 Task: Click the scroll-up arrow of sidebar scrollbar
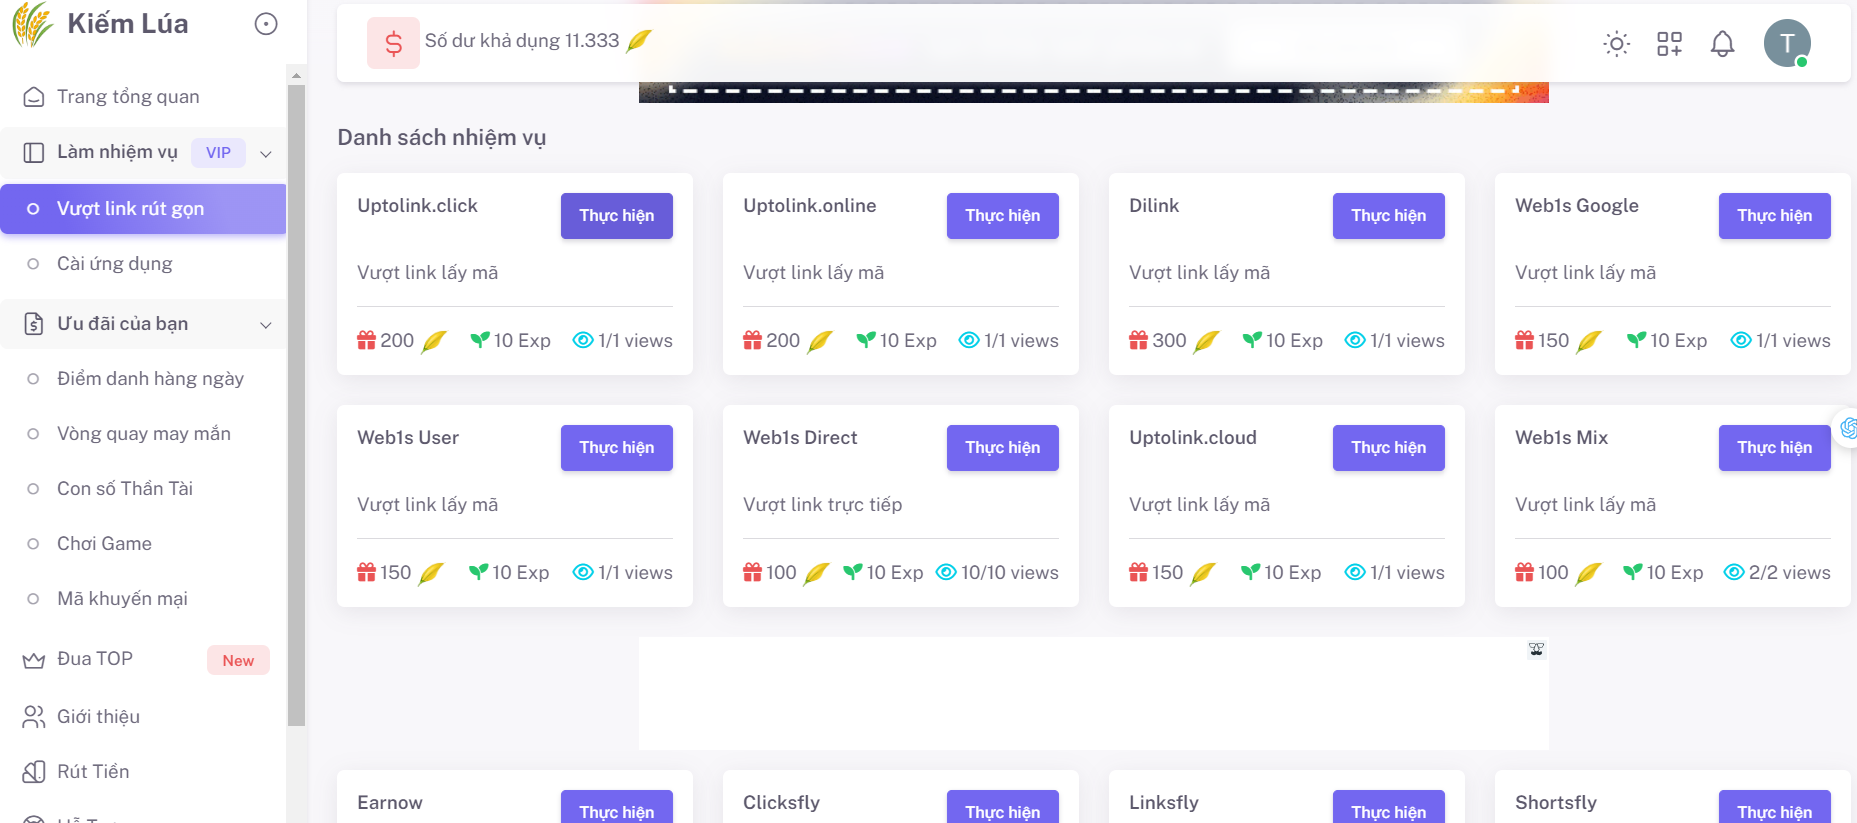tap(296, 75)
